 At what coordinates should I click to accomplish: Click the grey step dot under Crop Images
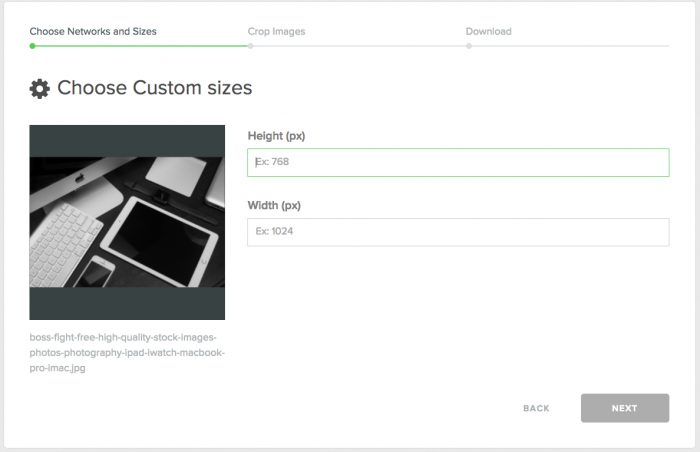click(250, 46)
